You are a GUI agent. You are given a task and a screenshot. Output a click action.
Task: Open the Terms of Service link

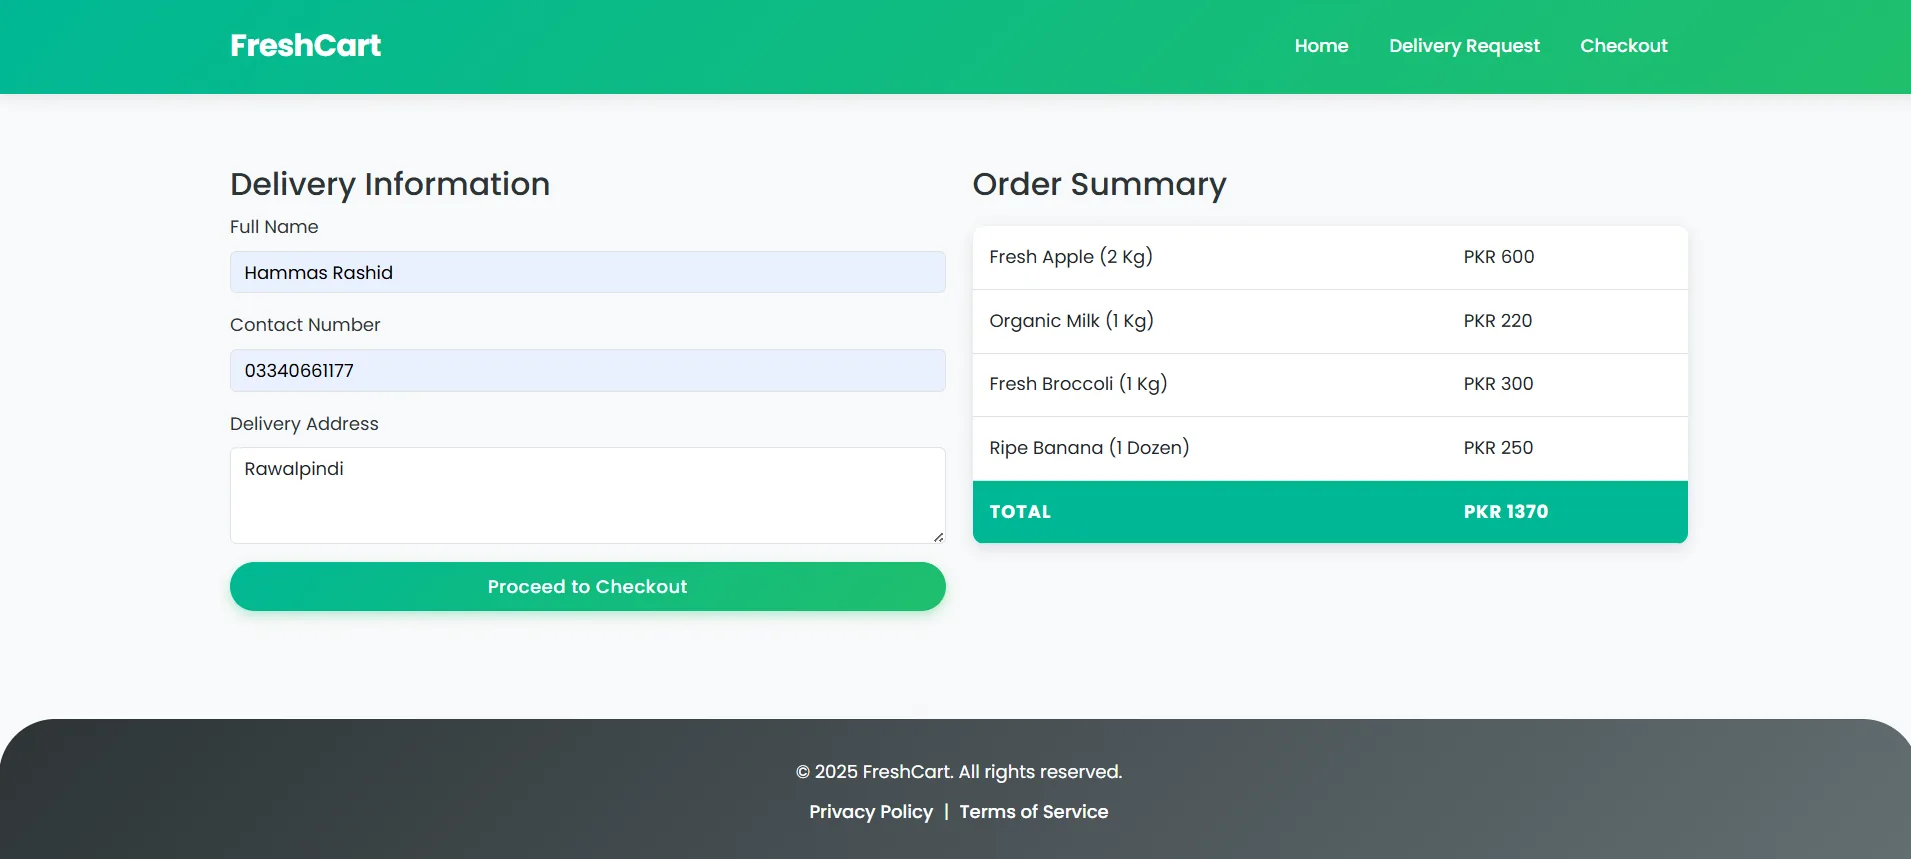coord(1033,812)
